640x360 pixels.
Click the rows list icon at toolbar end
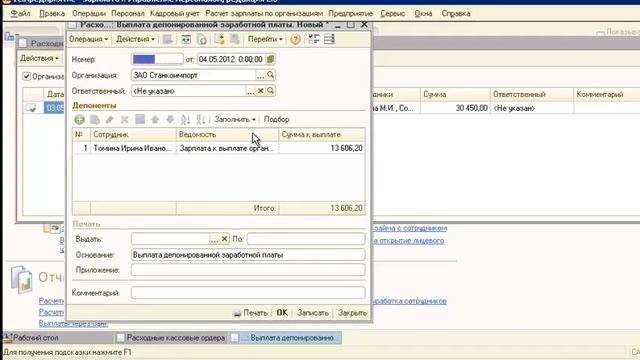[329, 39]
